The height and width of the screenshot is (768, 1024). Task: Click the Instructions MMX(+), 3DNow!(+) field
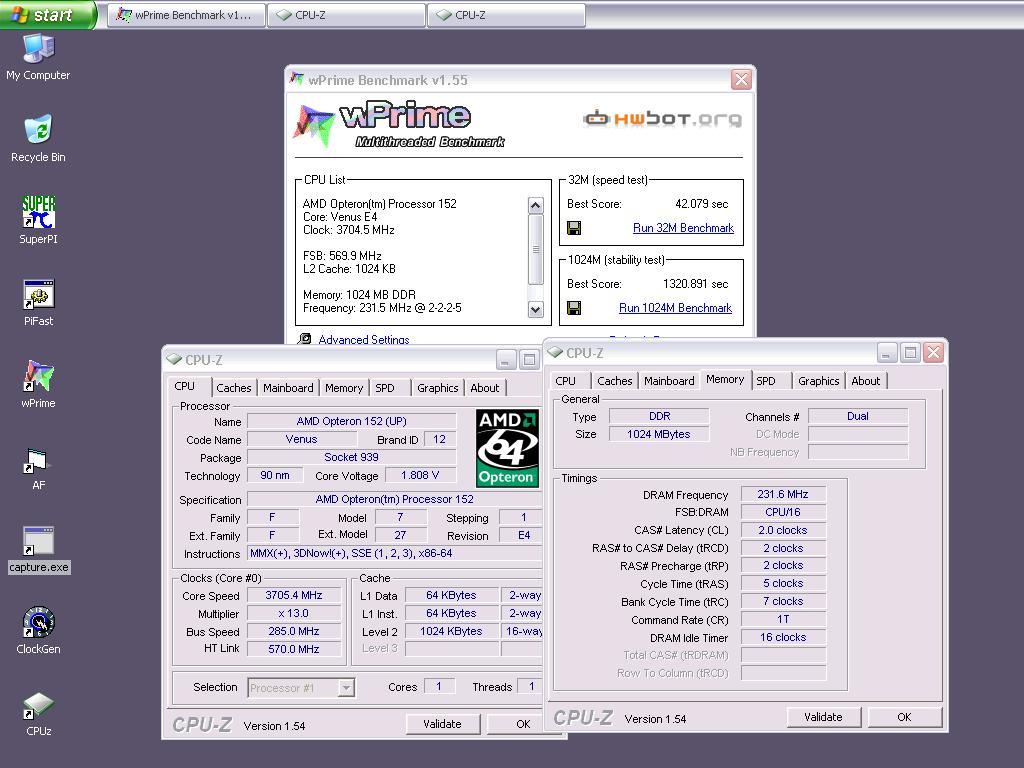[x=395, y=553]
